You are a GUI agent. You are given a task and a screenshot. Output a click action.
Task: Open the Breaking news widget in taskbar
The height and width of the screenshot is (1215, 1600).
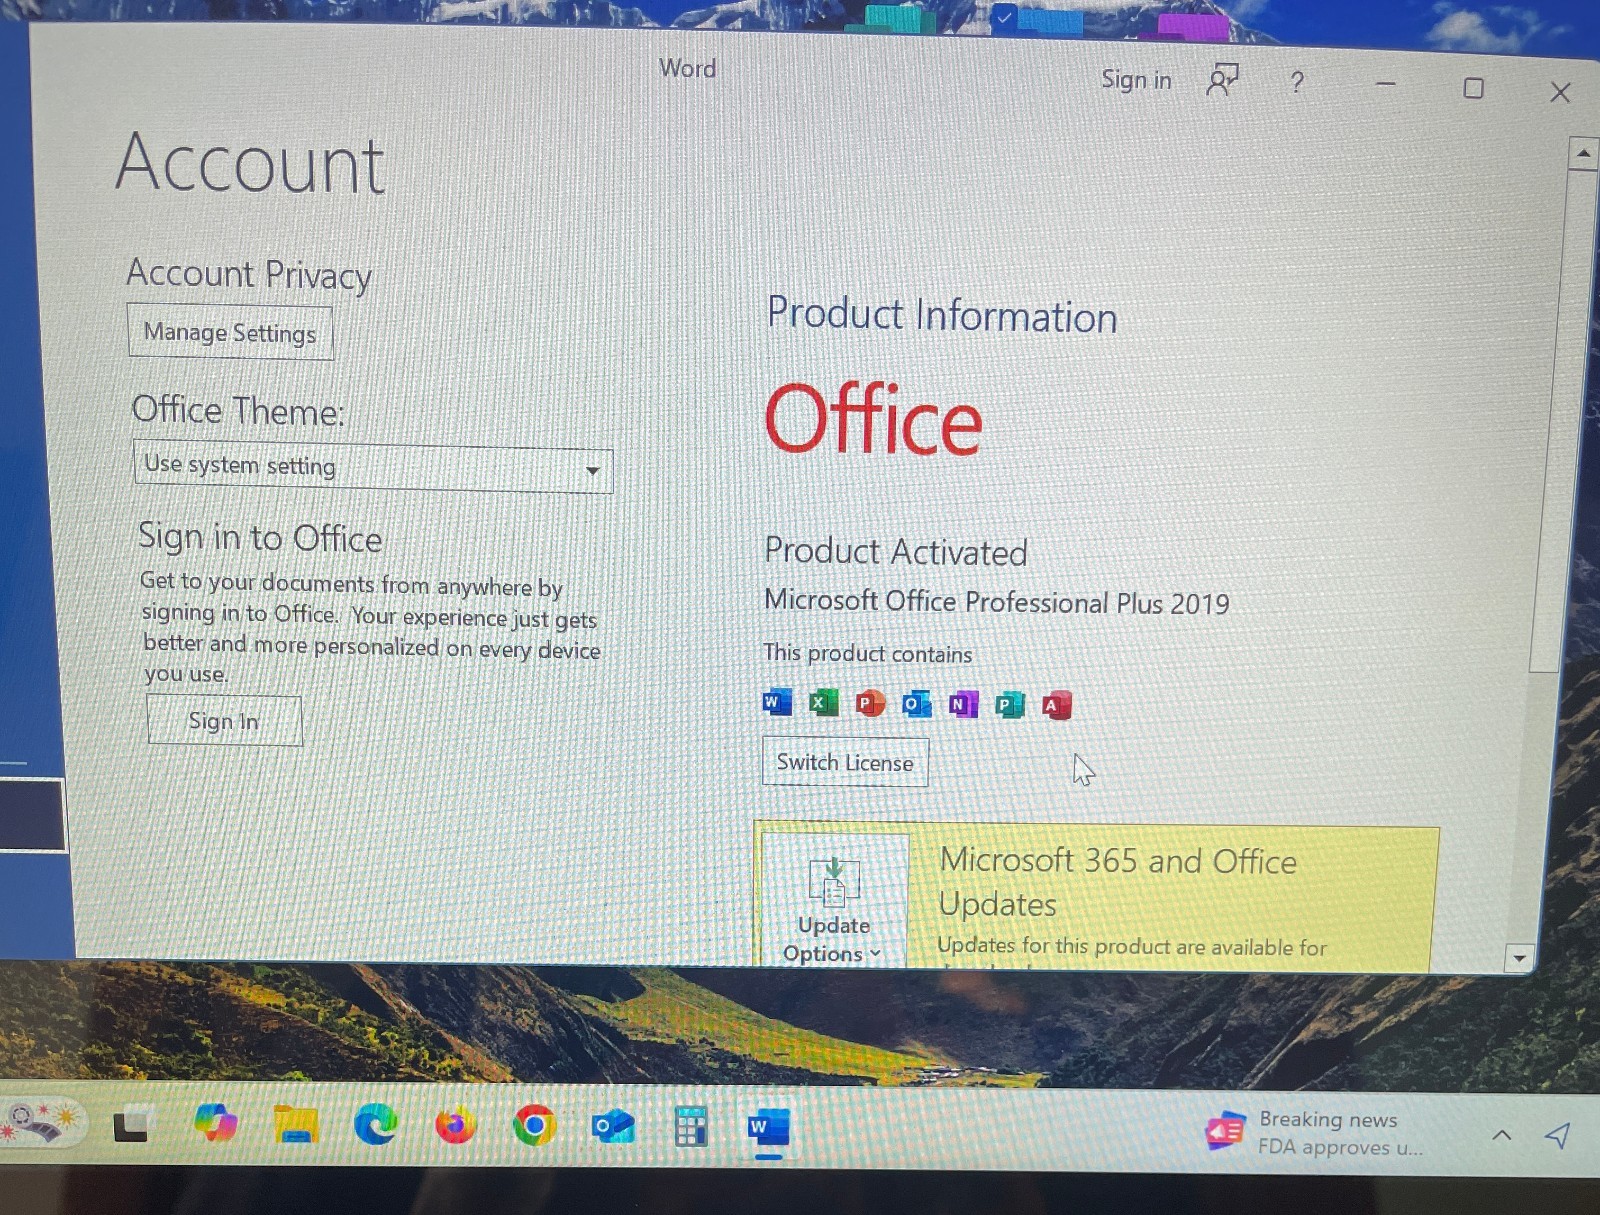tap(1313, 1132)
